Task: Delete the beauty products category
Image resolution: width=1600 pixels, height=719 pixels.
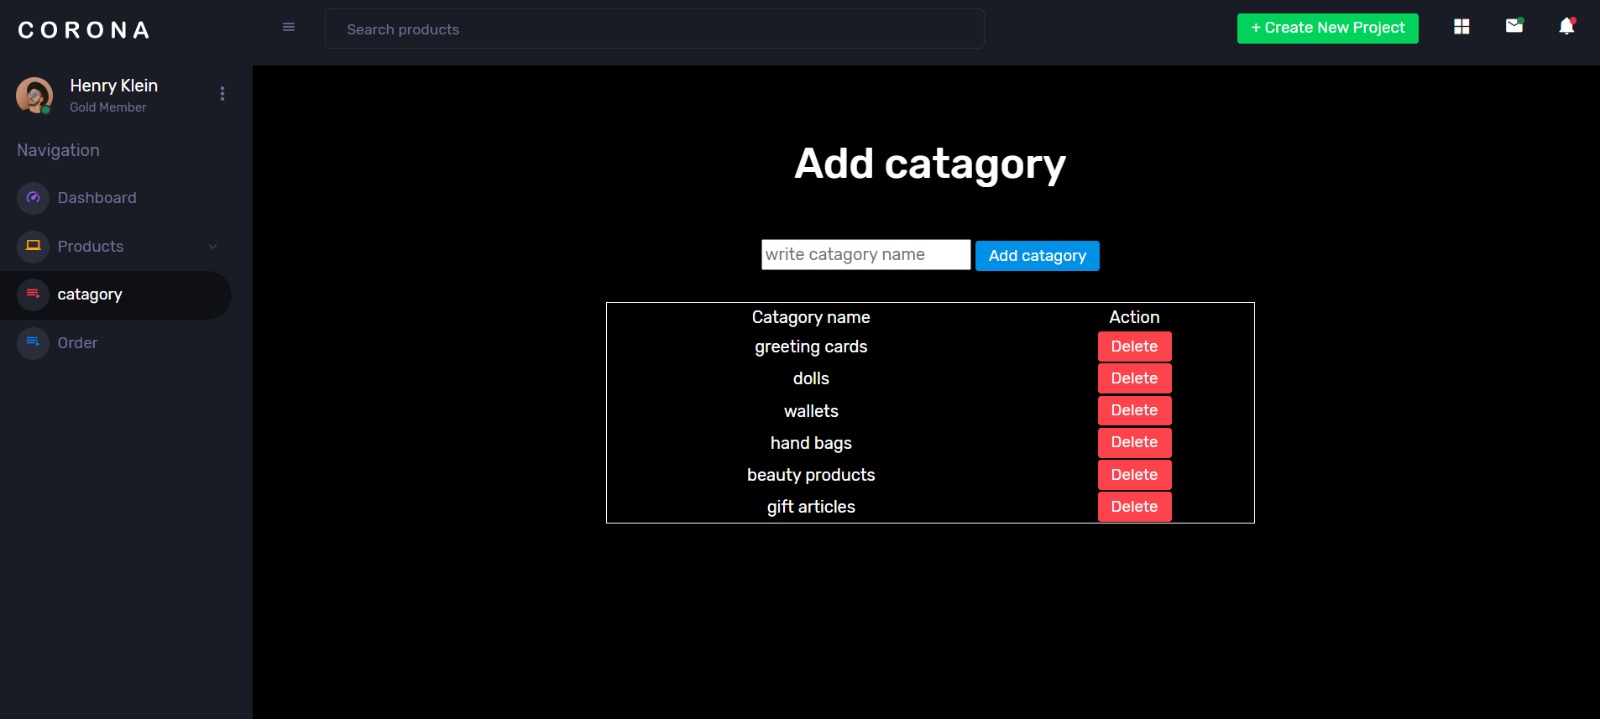Action: tap(1134, 474)
